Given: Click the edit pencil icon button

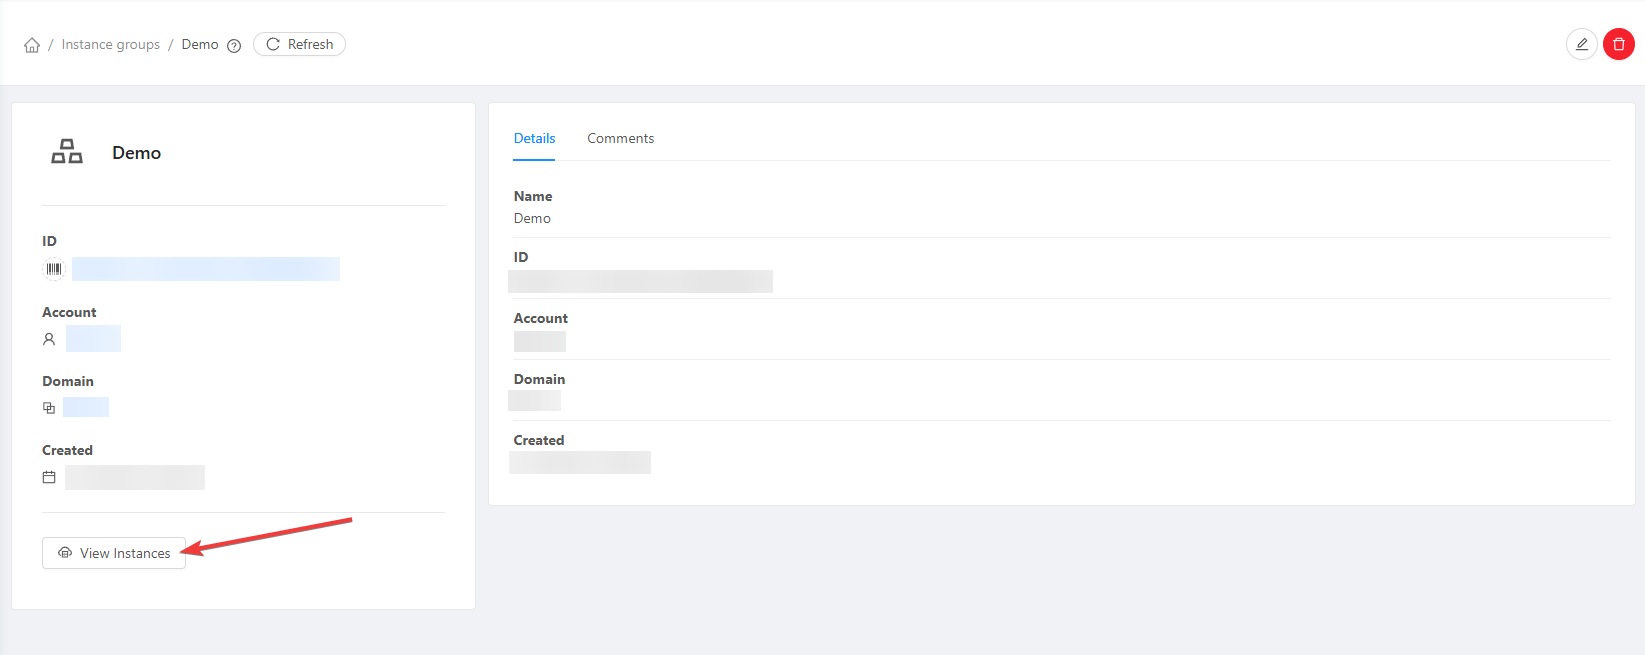Looking at the screenshot, I should [1581, 44].
